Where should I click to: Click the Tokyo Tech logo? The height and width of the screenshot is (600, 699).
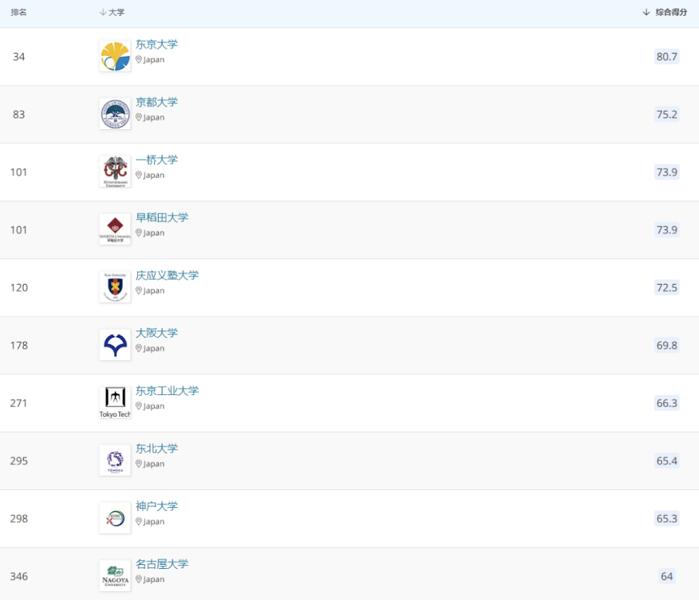coord(115,403)
